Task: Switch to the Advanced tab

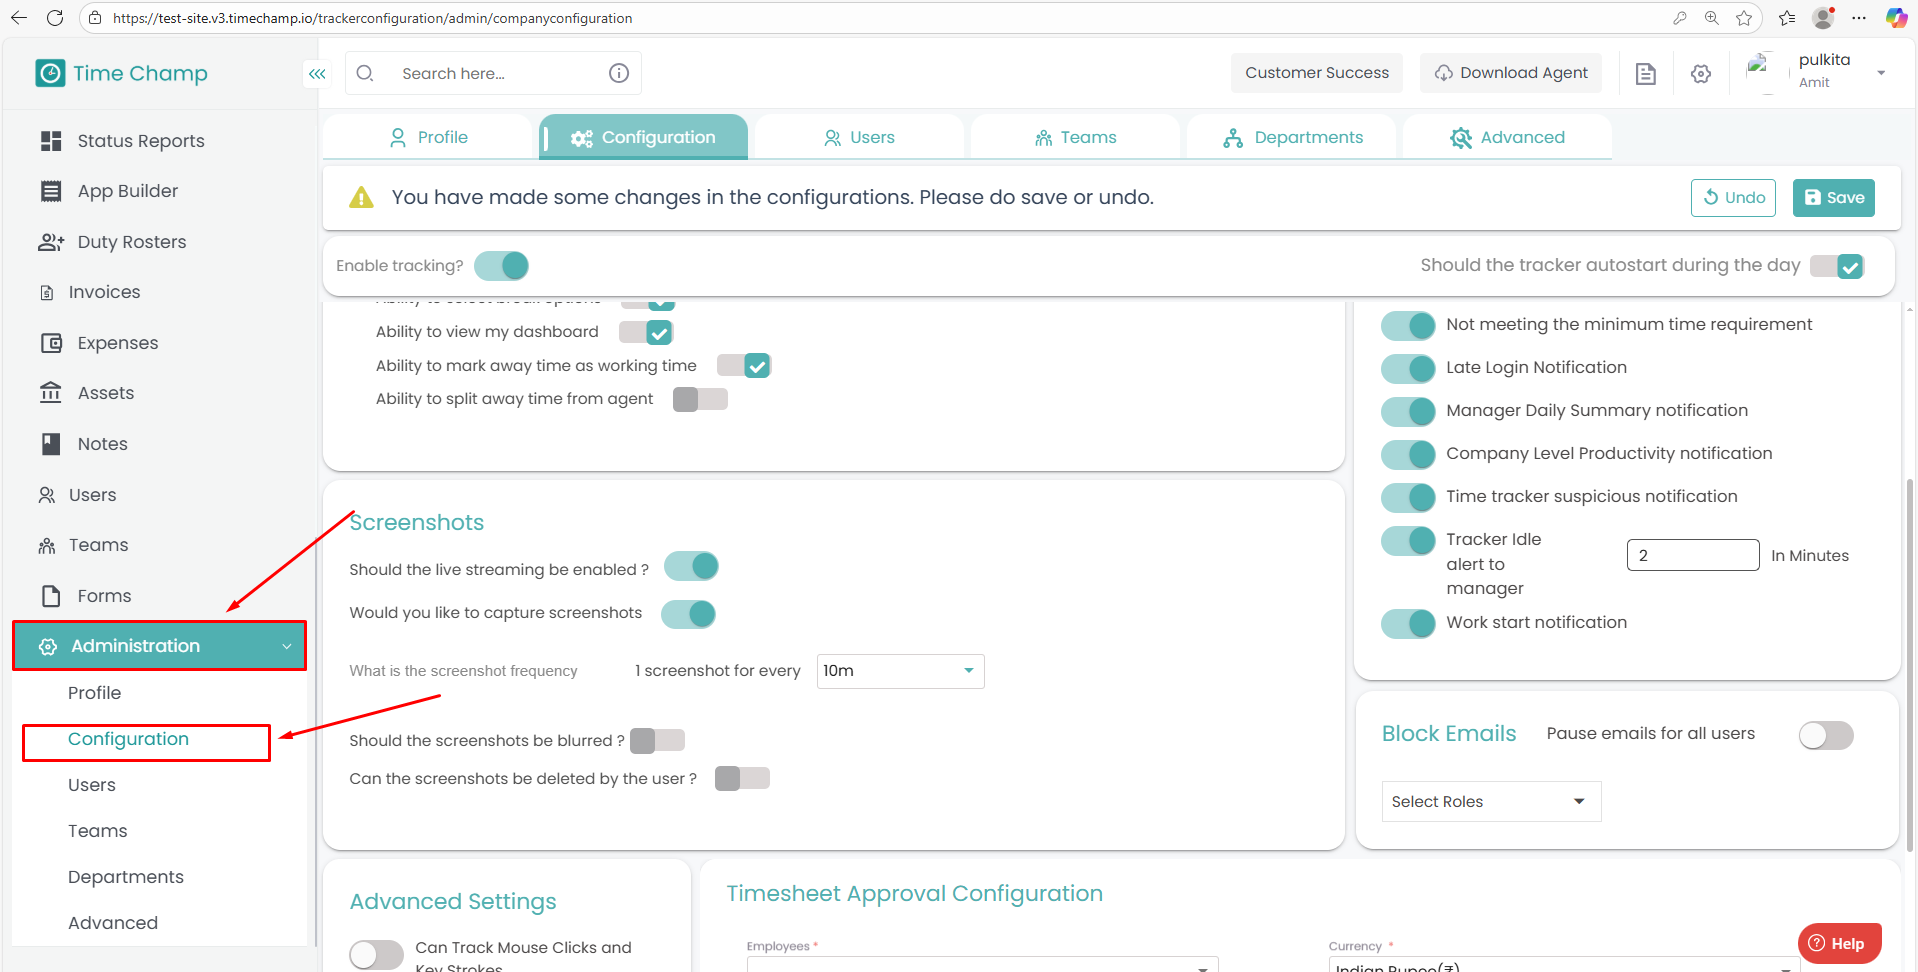Action: (1507, 138)
